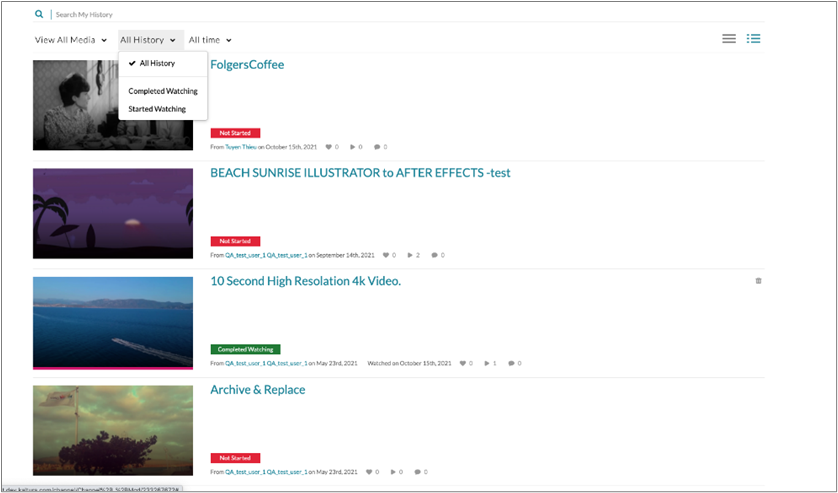Screen dimensions: 838x493
Task: Click the comments icon on 10 Second video
Action: pyautogui.click(x=511, y=364)
